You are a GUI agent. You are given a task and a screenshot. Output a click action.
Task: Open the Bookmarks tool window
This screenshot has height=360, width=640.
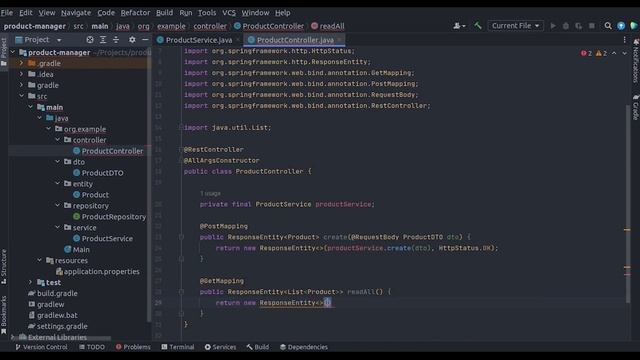[4, 315]
